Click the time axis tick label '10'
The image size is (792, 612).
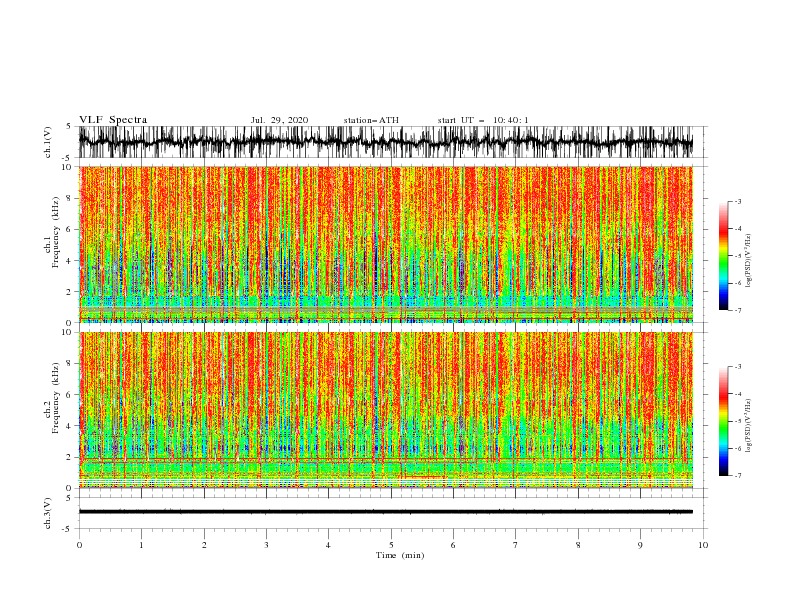click(x=703, y=545)
